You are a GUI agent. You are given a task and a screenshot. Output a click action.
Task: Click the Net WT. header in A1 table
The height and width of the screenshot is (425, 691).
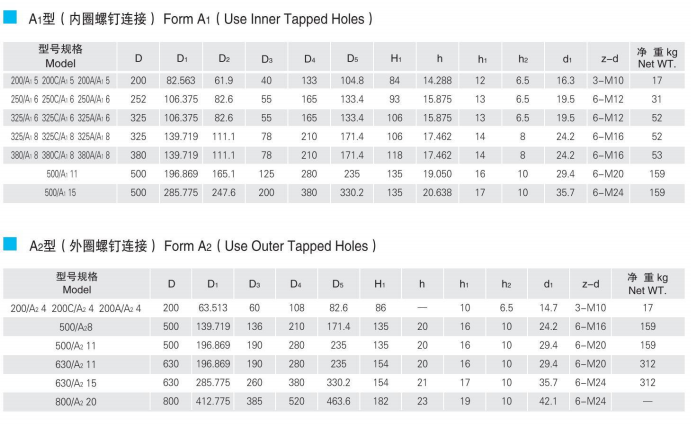coord(657,56)
